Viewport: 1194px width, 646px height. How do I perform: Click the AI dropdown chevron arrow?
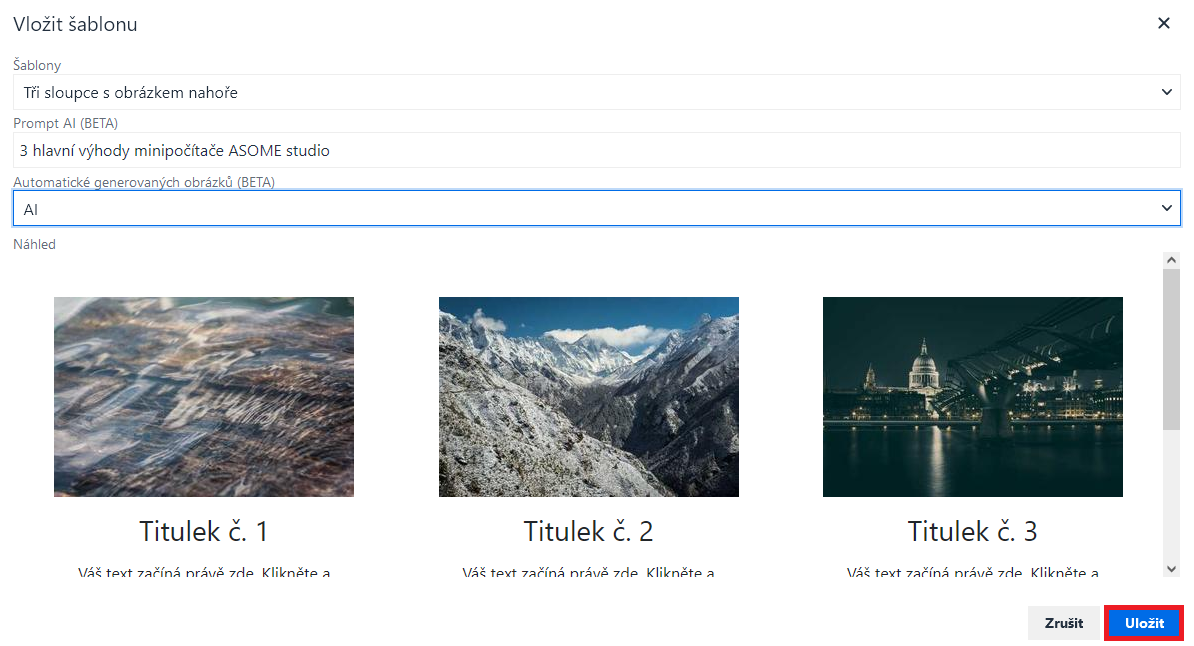[1166, 208]
